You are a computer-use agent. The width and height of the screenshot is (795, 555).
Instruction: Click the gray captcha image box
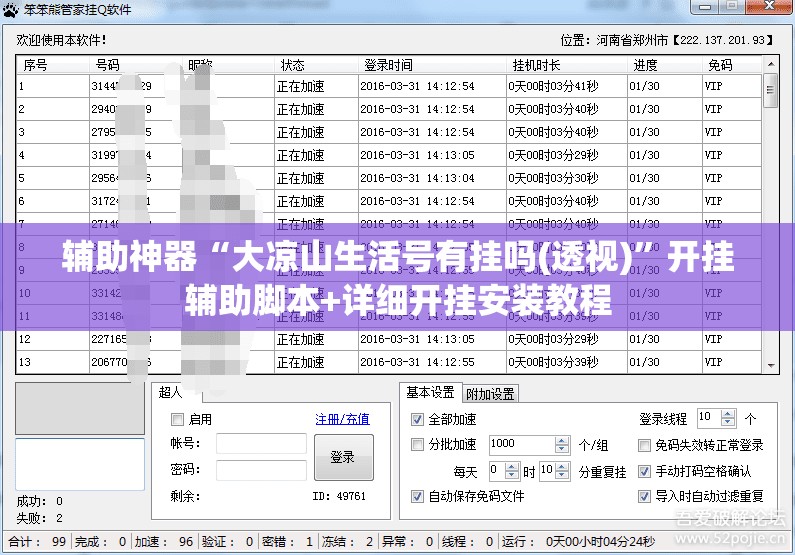click(80, 408)
